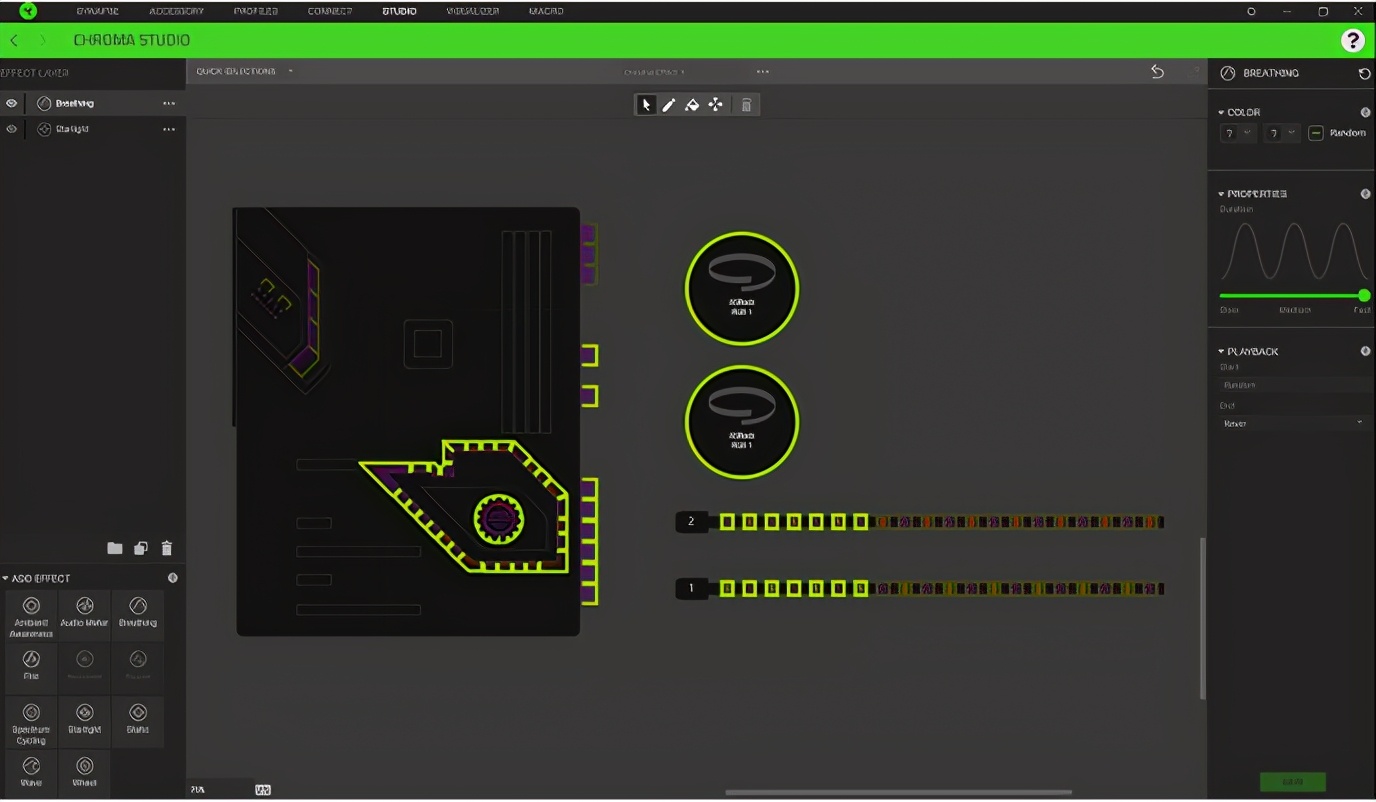Viewport: 1376px width, 802px height.
Task: Select the Starlight effect layer
Action: [92, 129]
